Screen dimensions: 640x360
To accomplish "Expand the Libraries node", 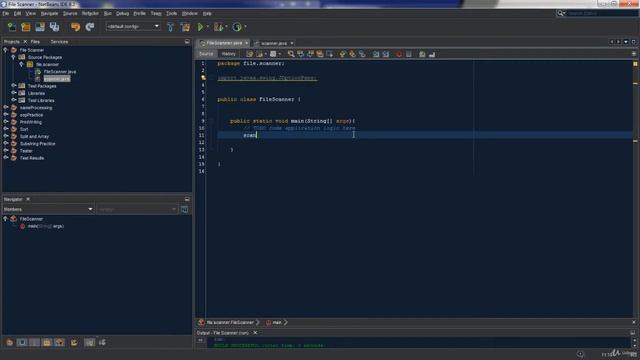I will 13,93.
